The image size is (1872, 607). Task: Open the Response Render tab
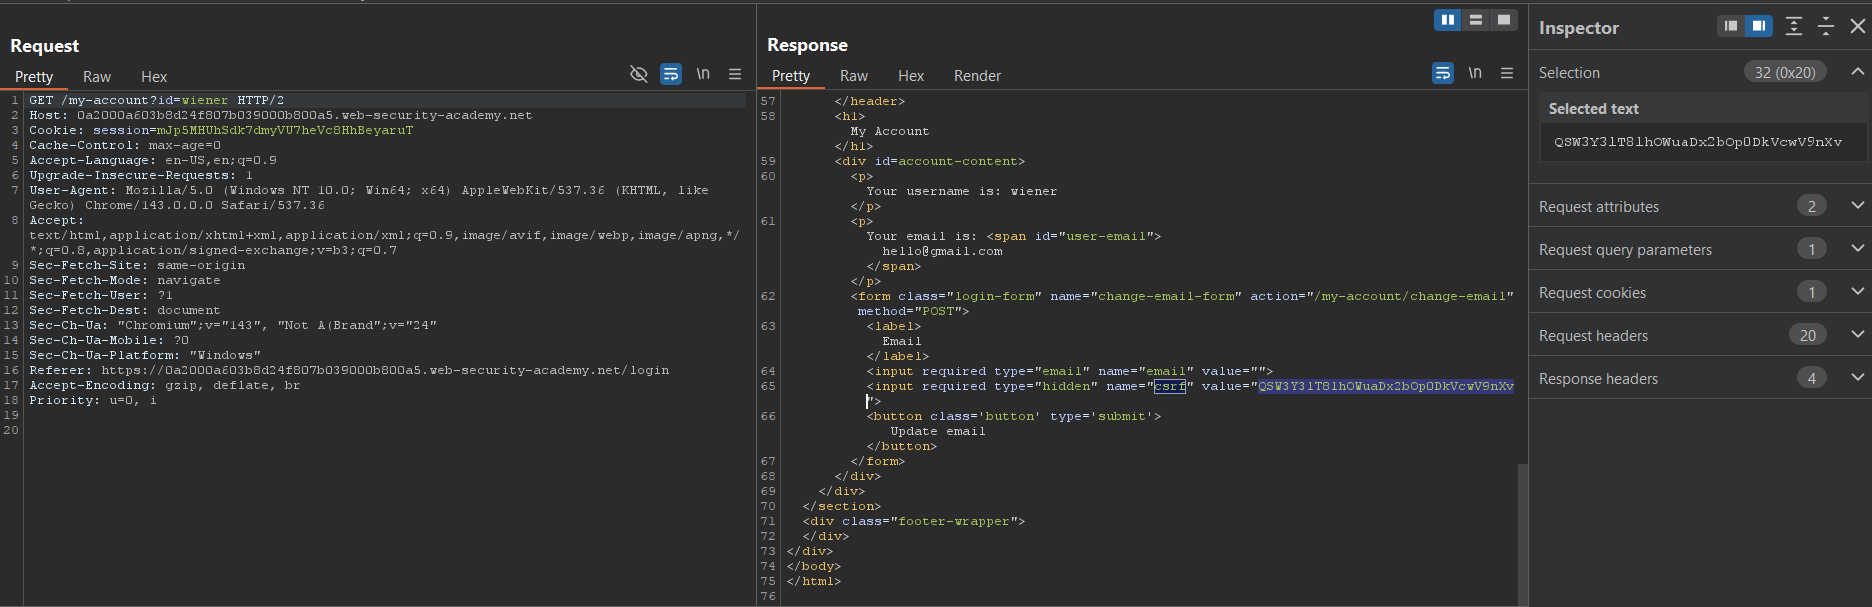coord(977,76)
